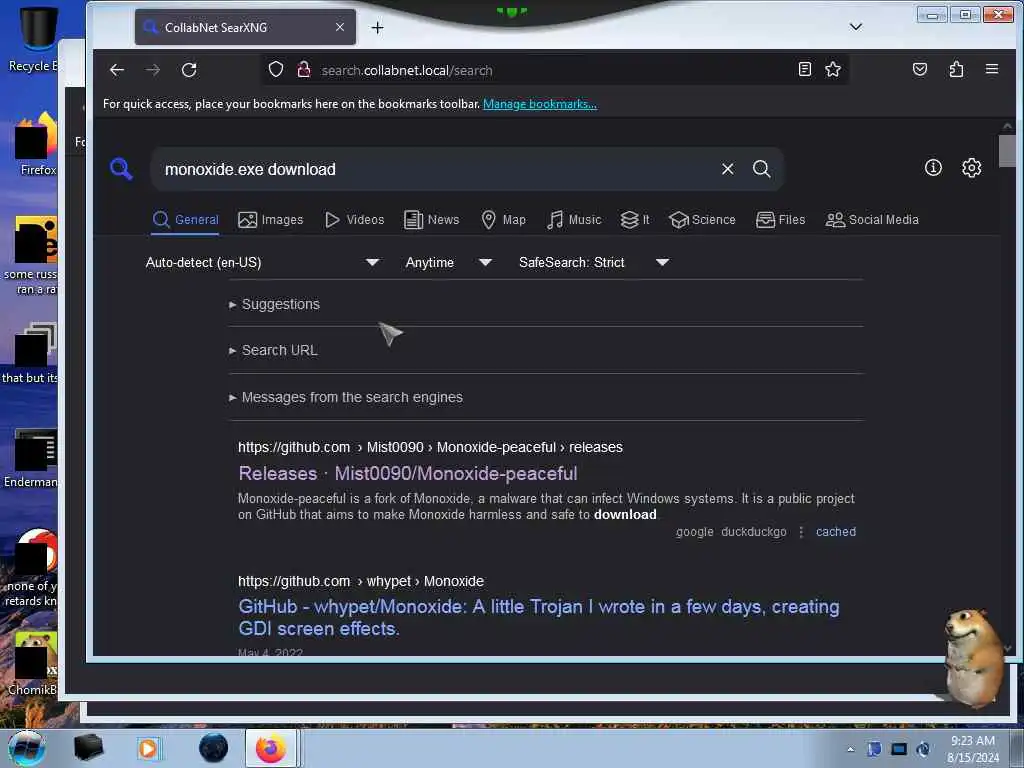Toggle reader view icon in address bar
Image resolution: width=1024 pixels, height=768 pixels.
tap(805, 69)
